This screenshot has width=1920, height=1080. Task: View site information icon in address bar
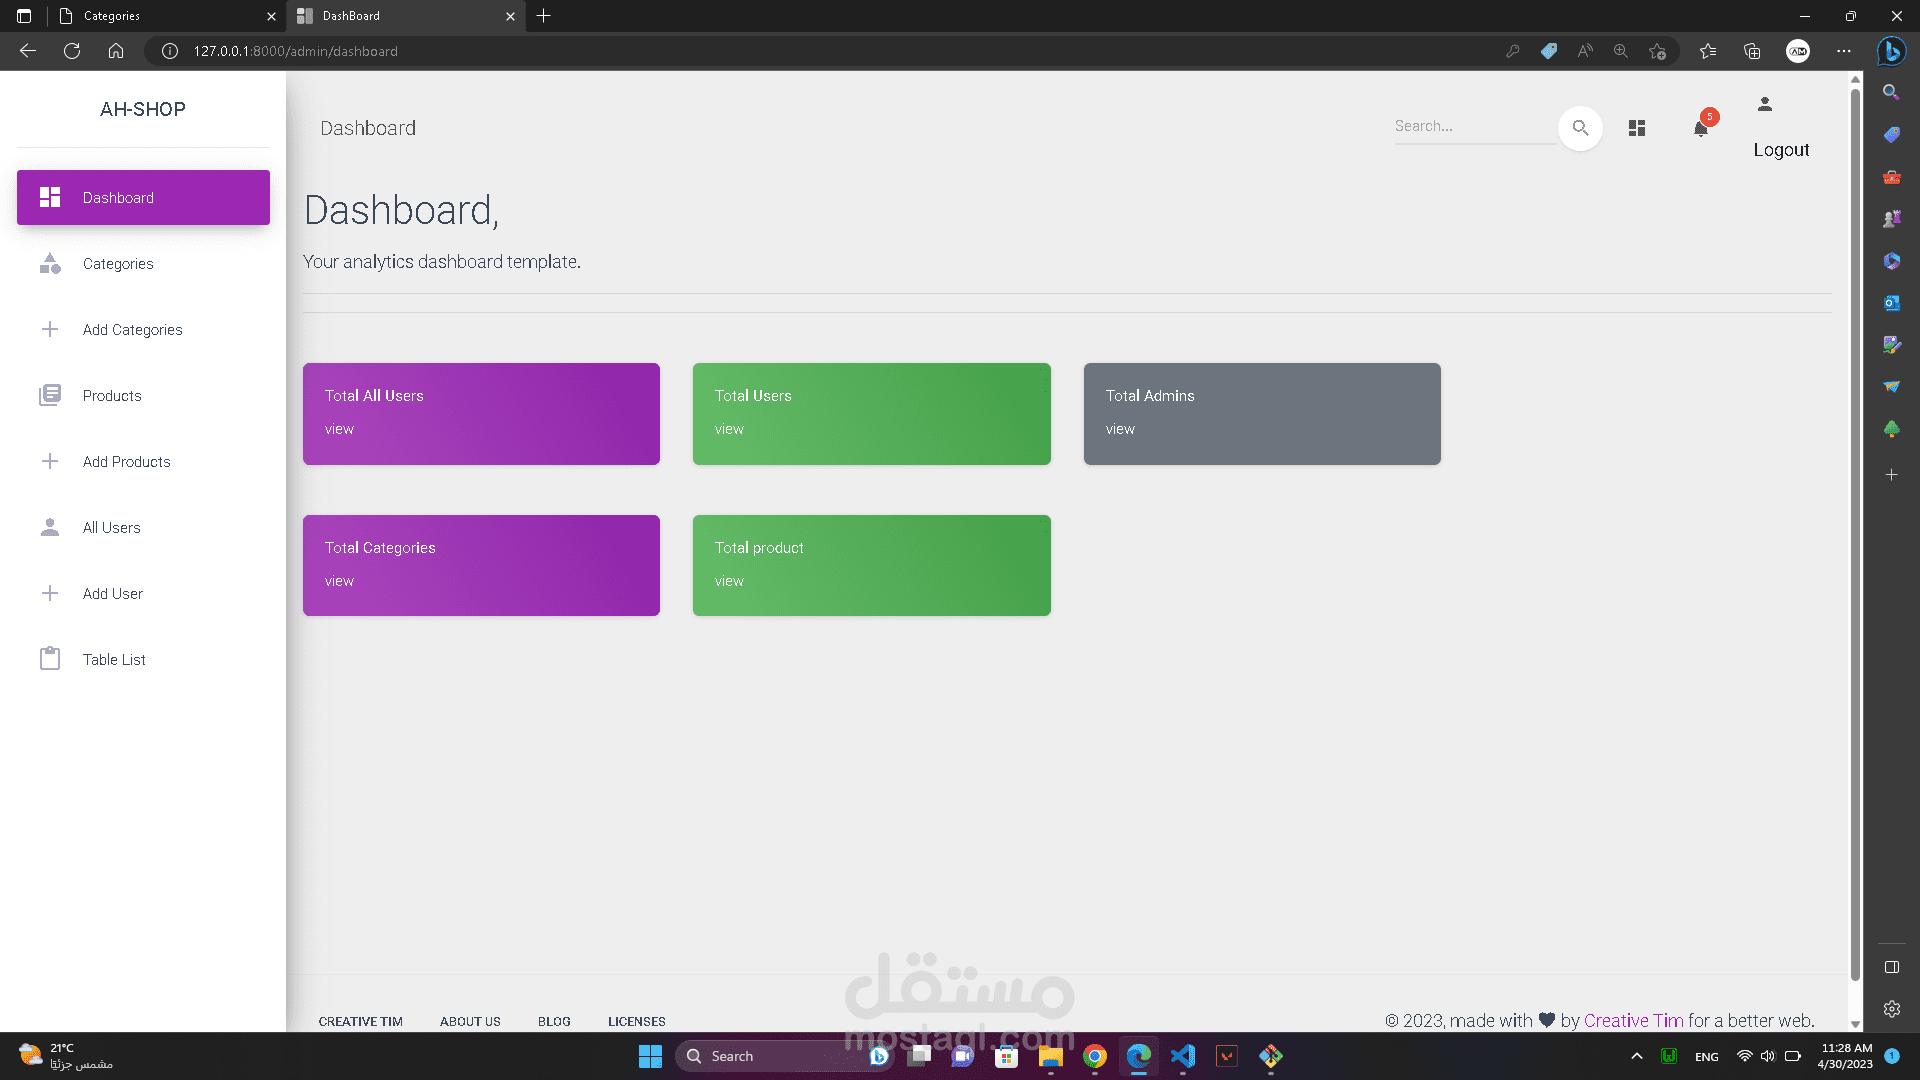(x=170, y=51)
